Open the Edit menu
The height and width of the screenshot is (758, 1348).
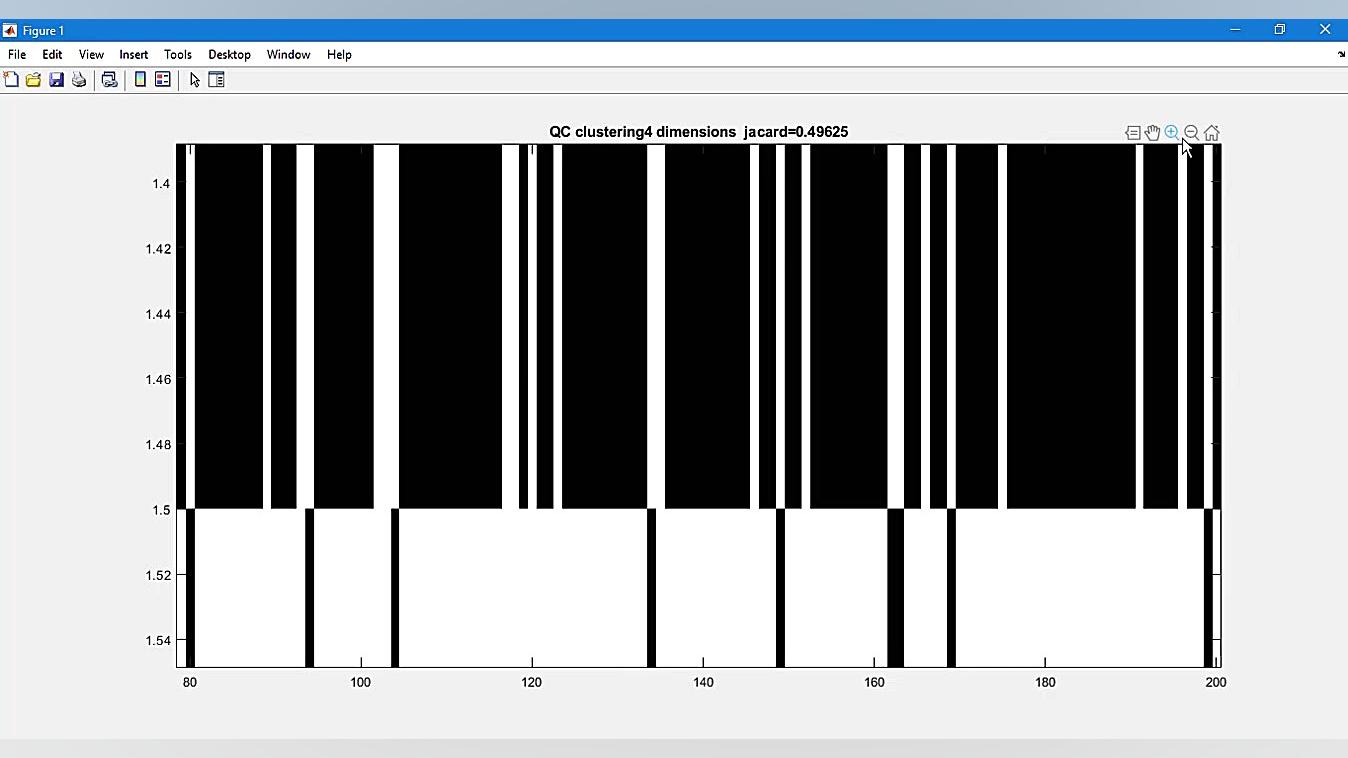pyautogui.click(x=52, y=55)
